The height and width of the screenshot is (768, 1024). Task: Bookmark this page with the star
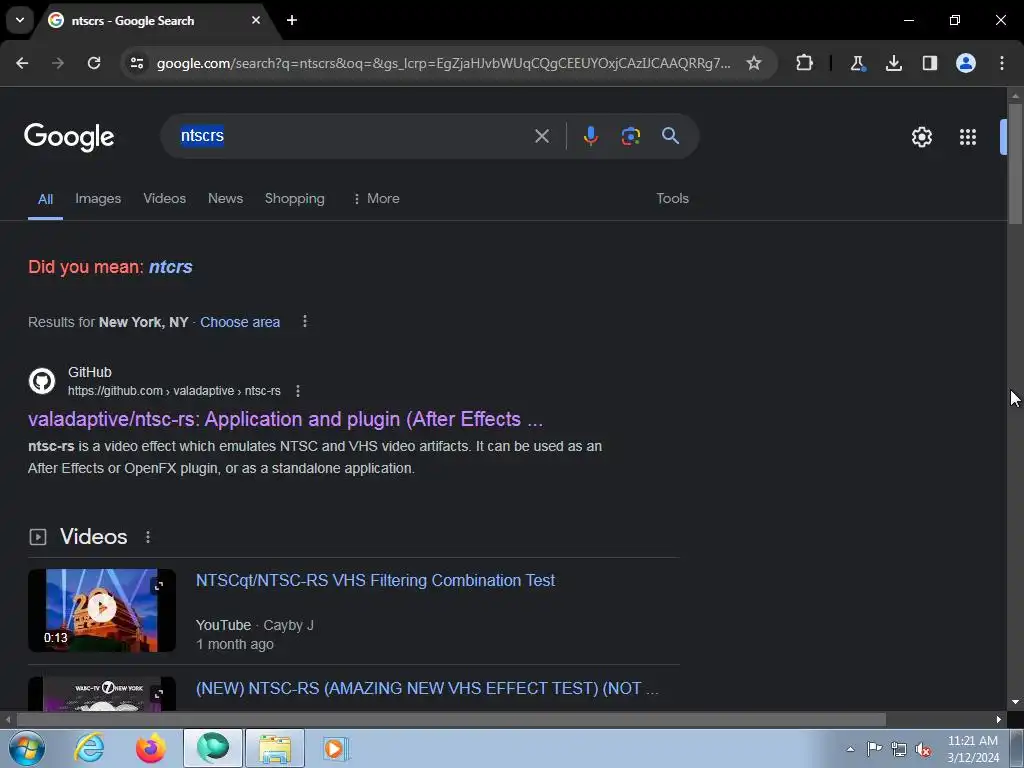point(754,63)
